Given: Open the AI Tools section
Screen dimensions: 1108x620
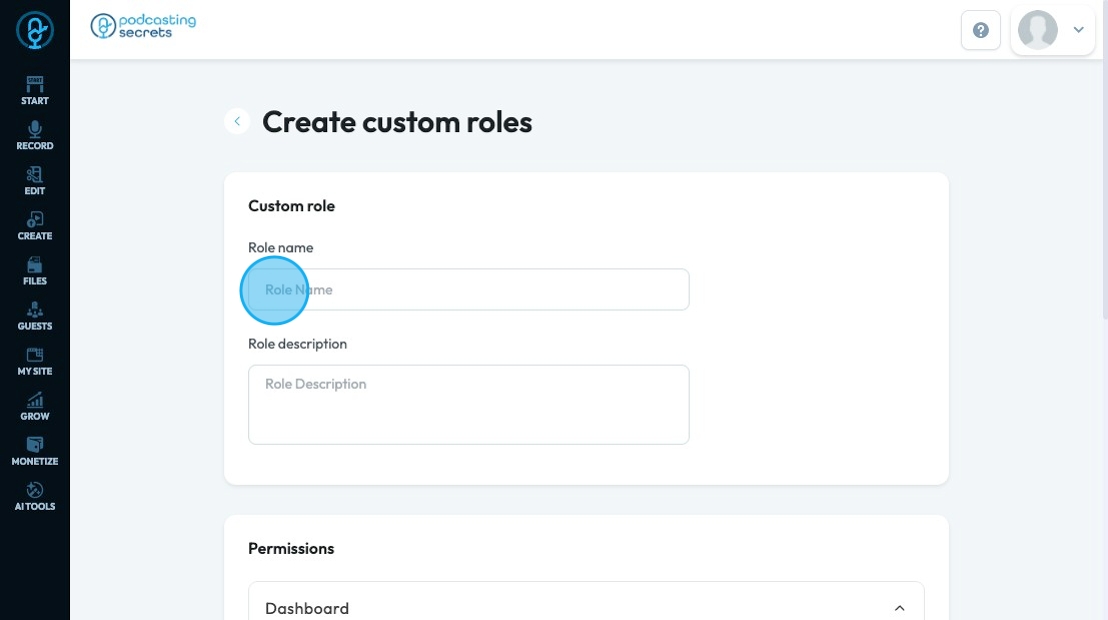Looking at the screenshot, I should 35,496.
